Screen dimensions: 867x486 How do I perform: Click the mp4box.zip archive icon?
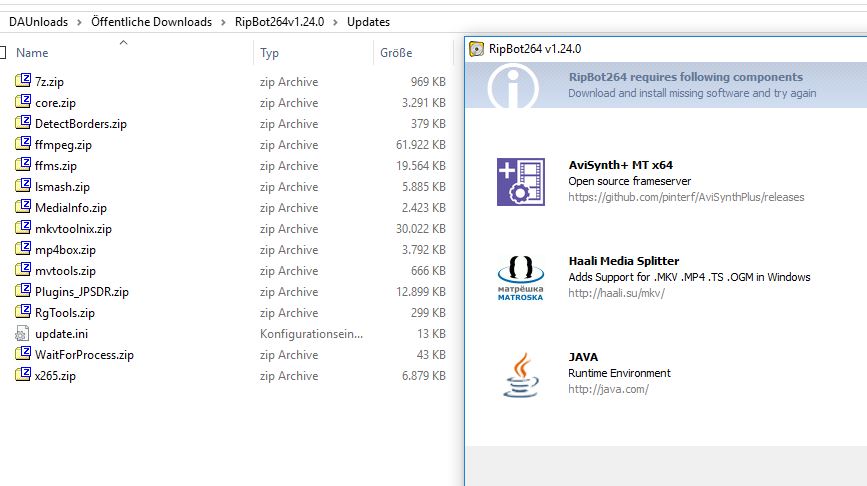(x=23, y=249)
